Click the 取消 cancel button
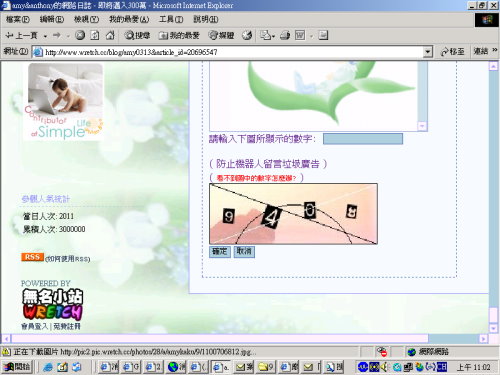Screen dimensions: 500x375 click(244, 252)
